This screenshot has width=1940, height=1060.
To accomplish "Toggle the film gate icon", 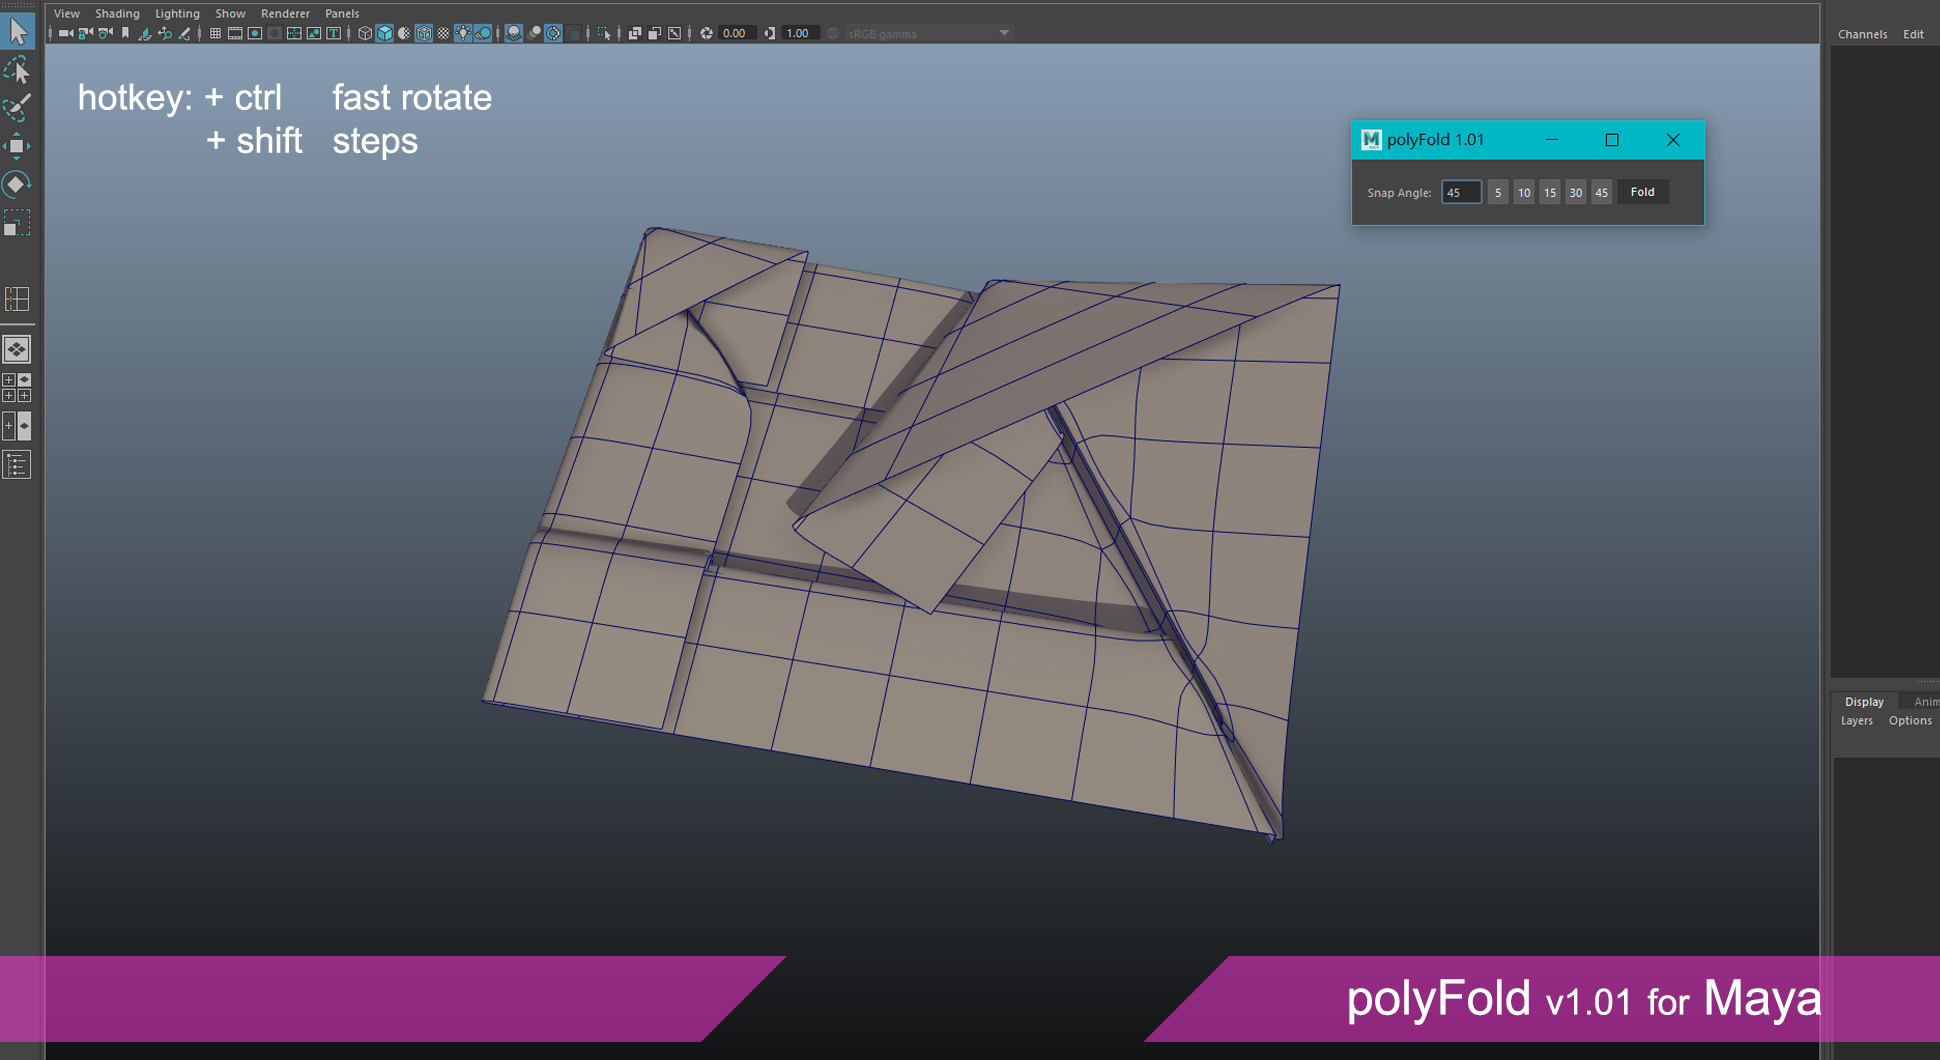I will [235, 33].
